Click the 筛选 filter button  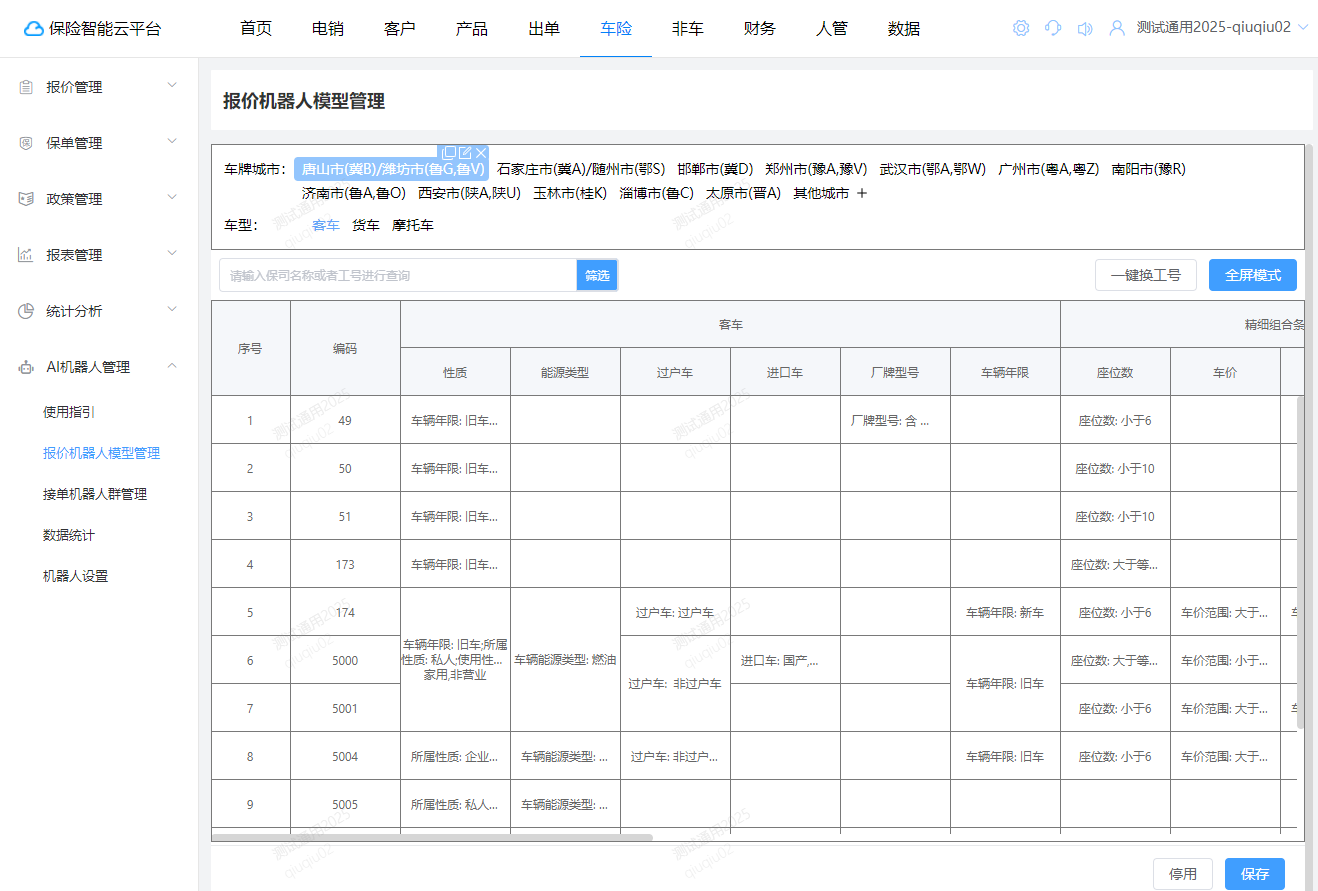tap(597, 275)
